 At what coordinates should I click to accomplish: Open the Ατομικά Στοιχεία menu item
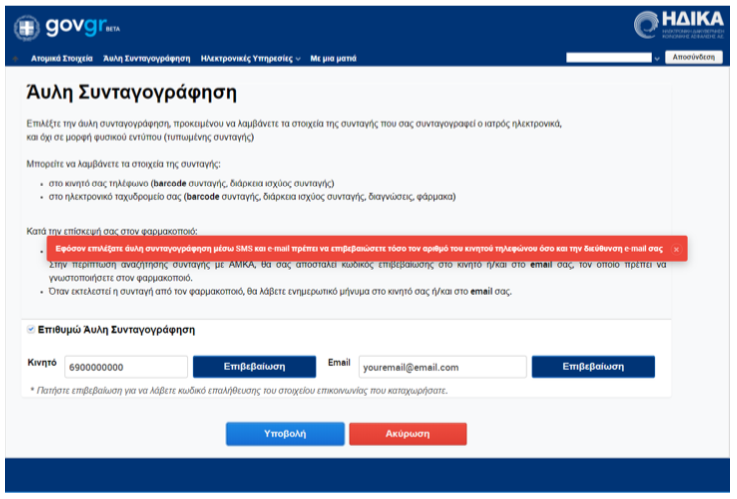(x=62, y=59)
